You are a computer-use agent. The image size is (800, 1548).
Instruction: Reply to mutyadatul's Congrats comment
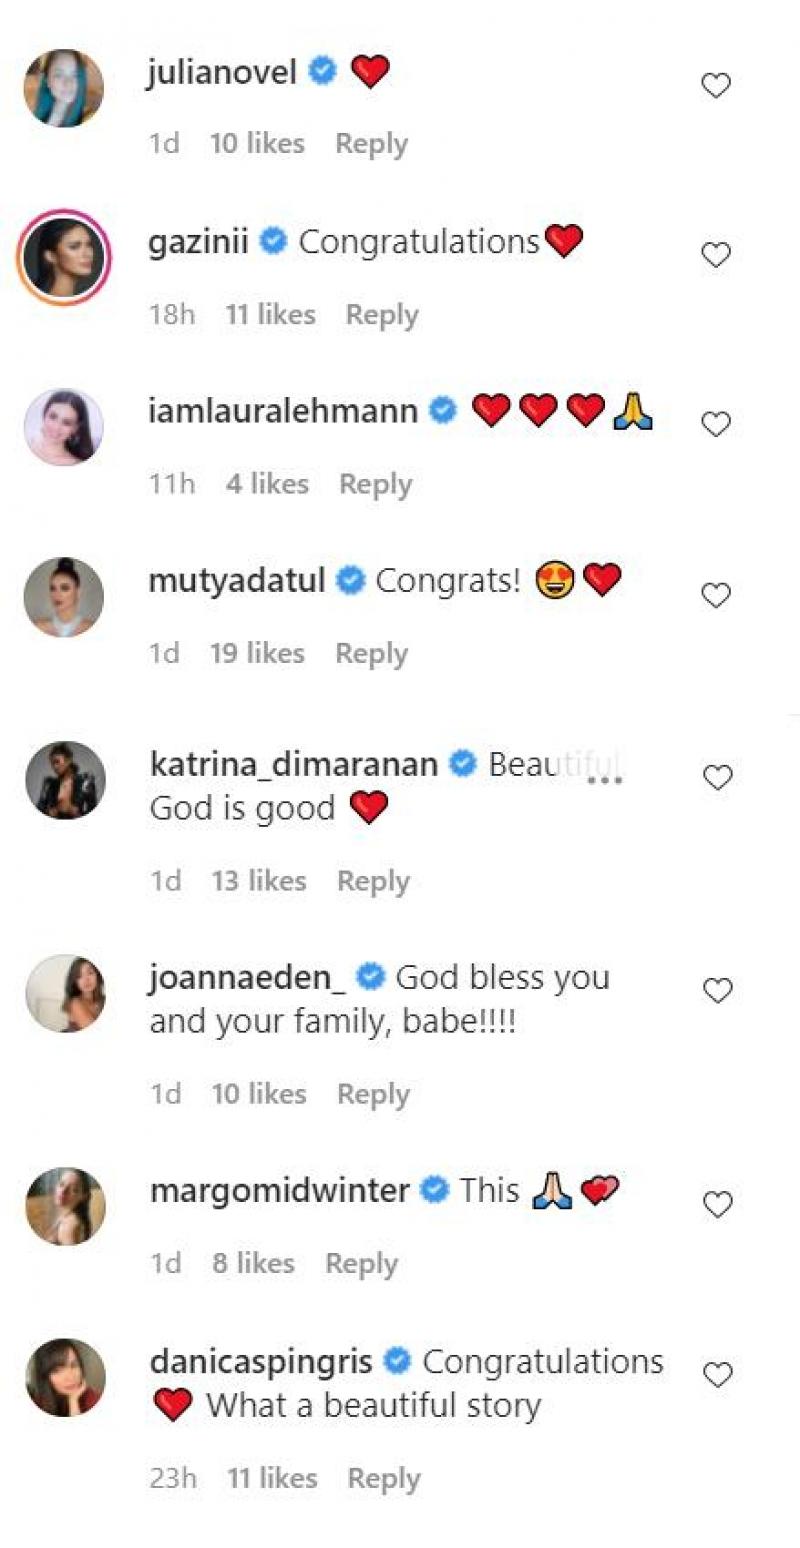click(371, 654)
